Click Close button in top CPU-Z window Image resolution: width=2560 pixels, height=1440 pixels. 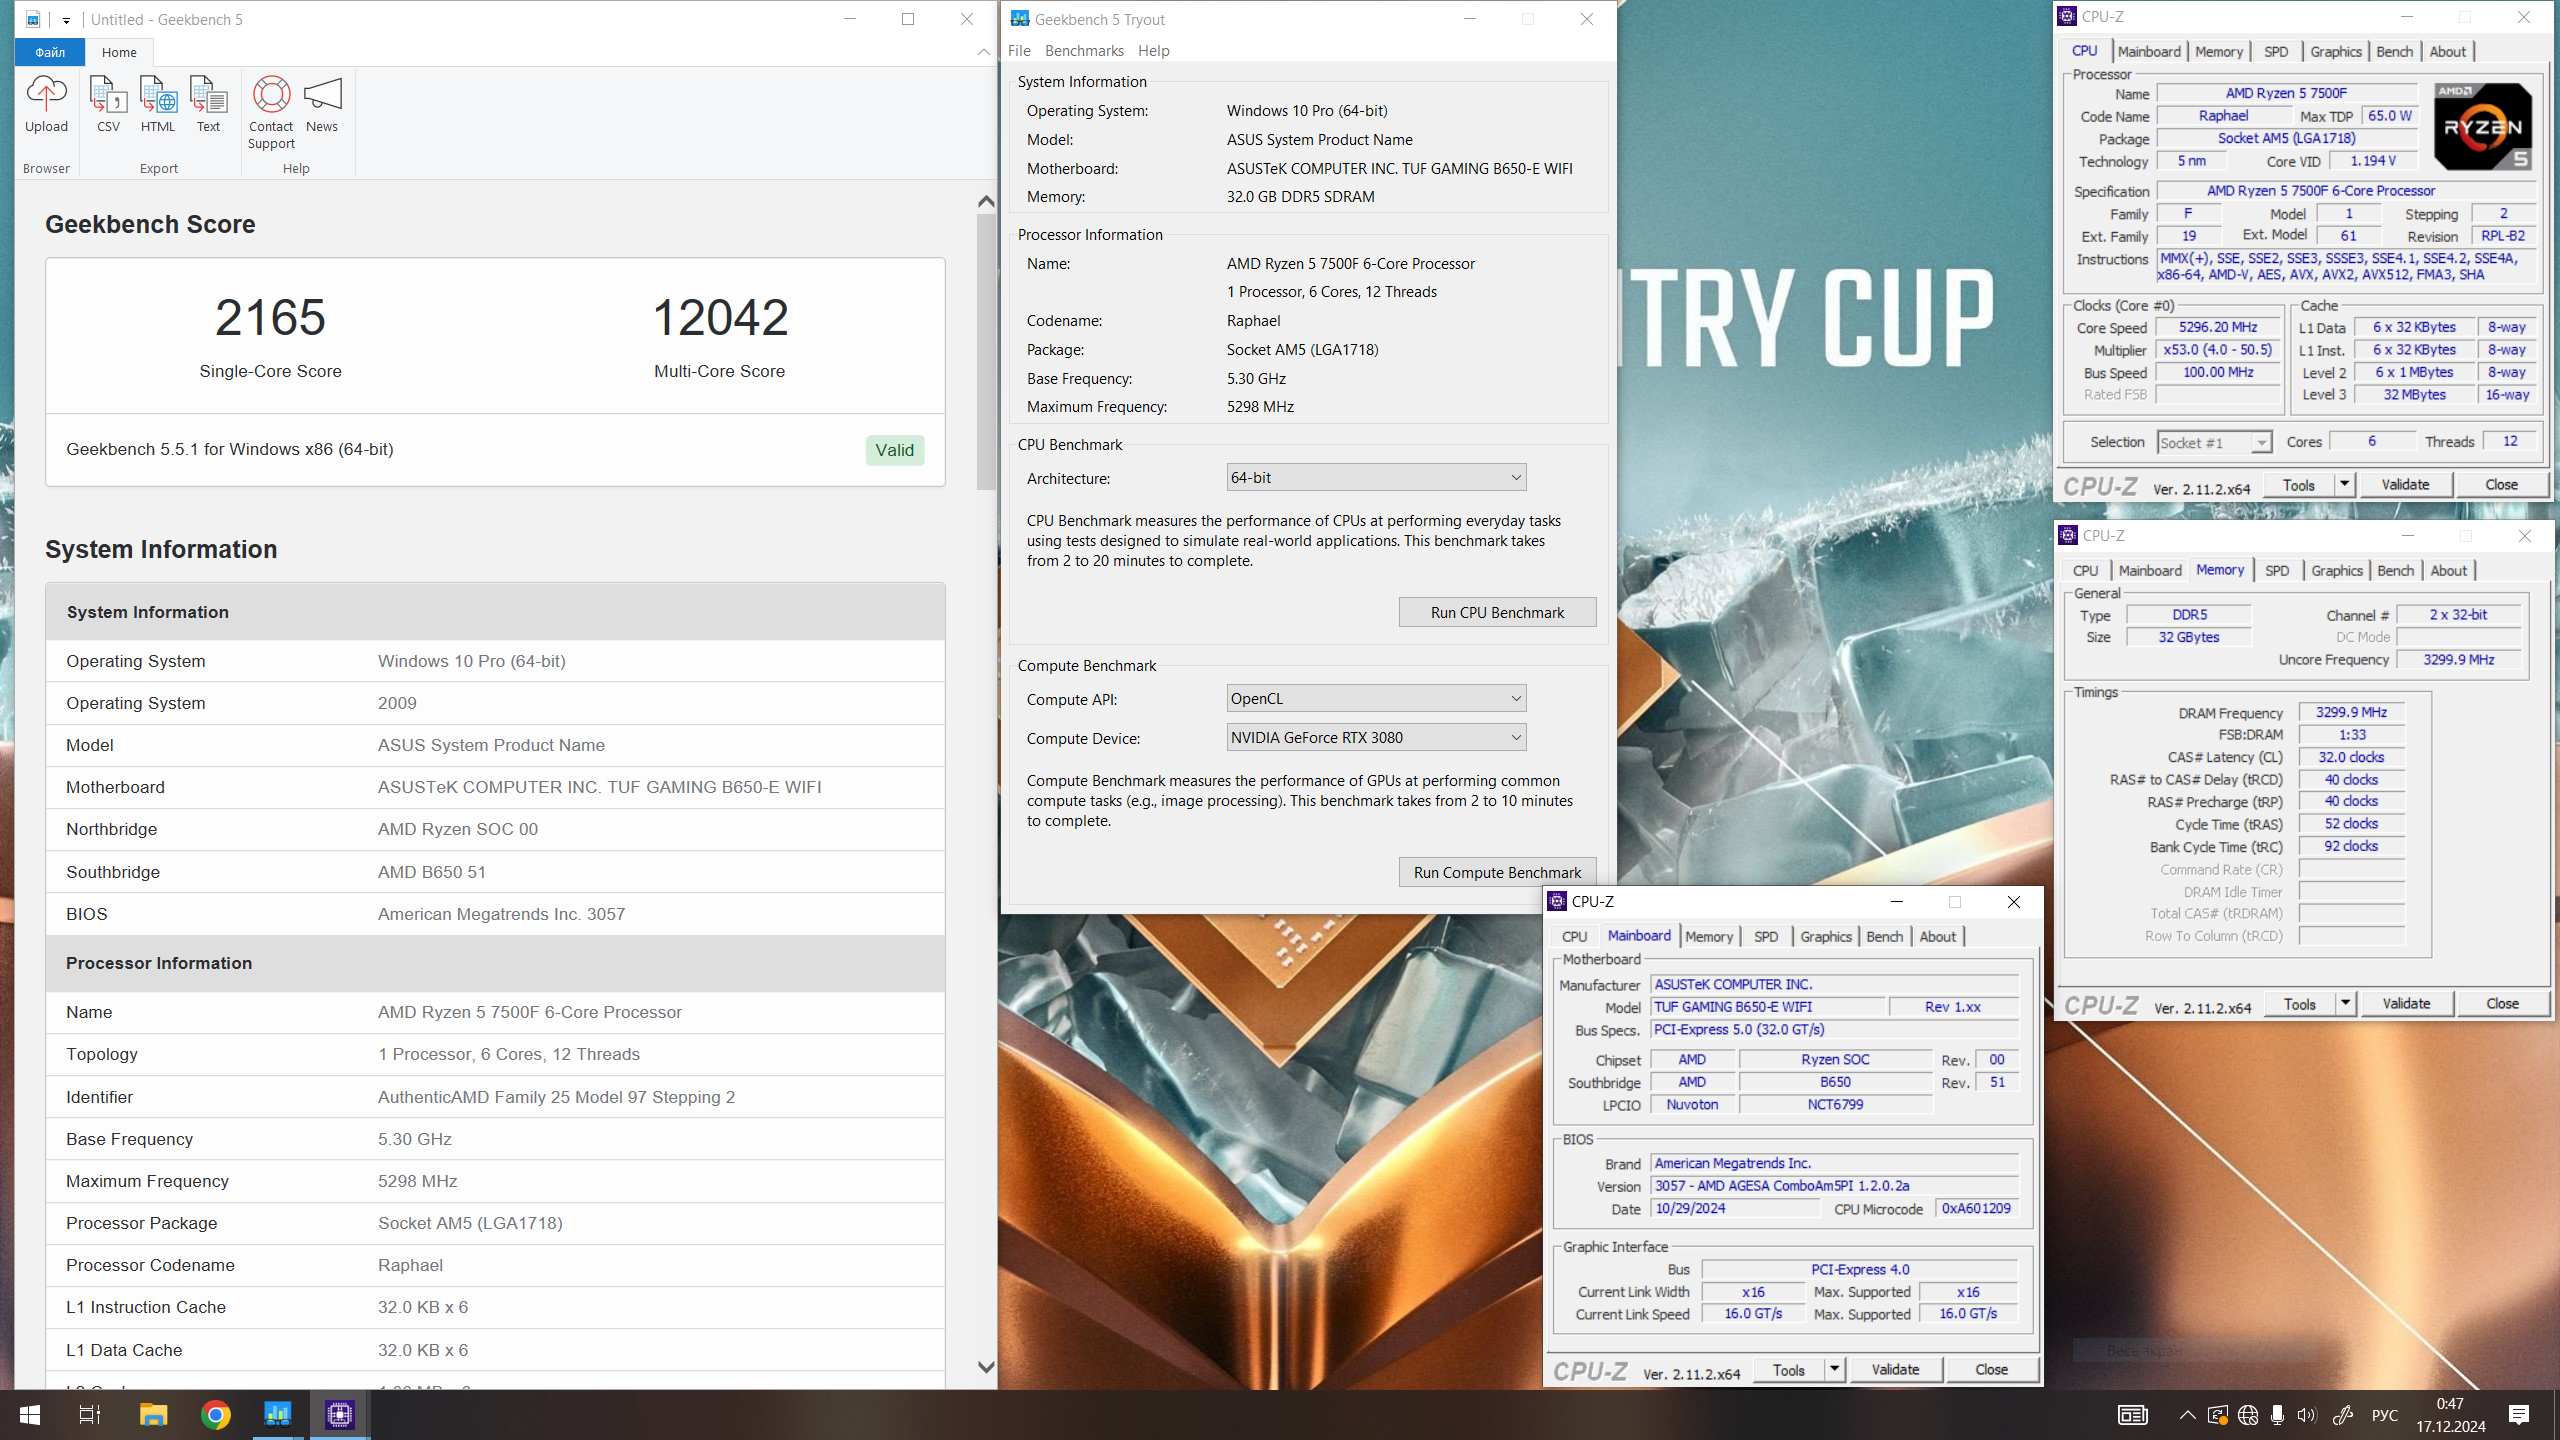pos(2501,485)
